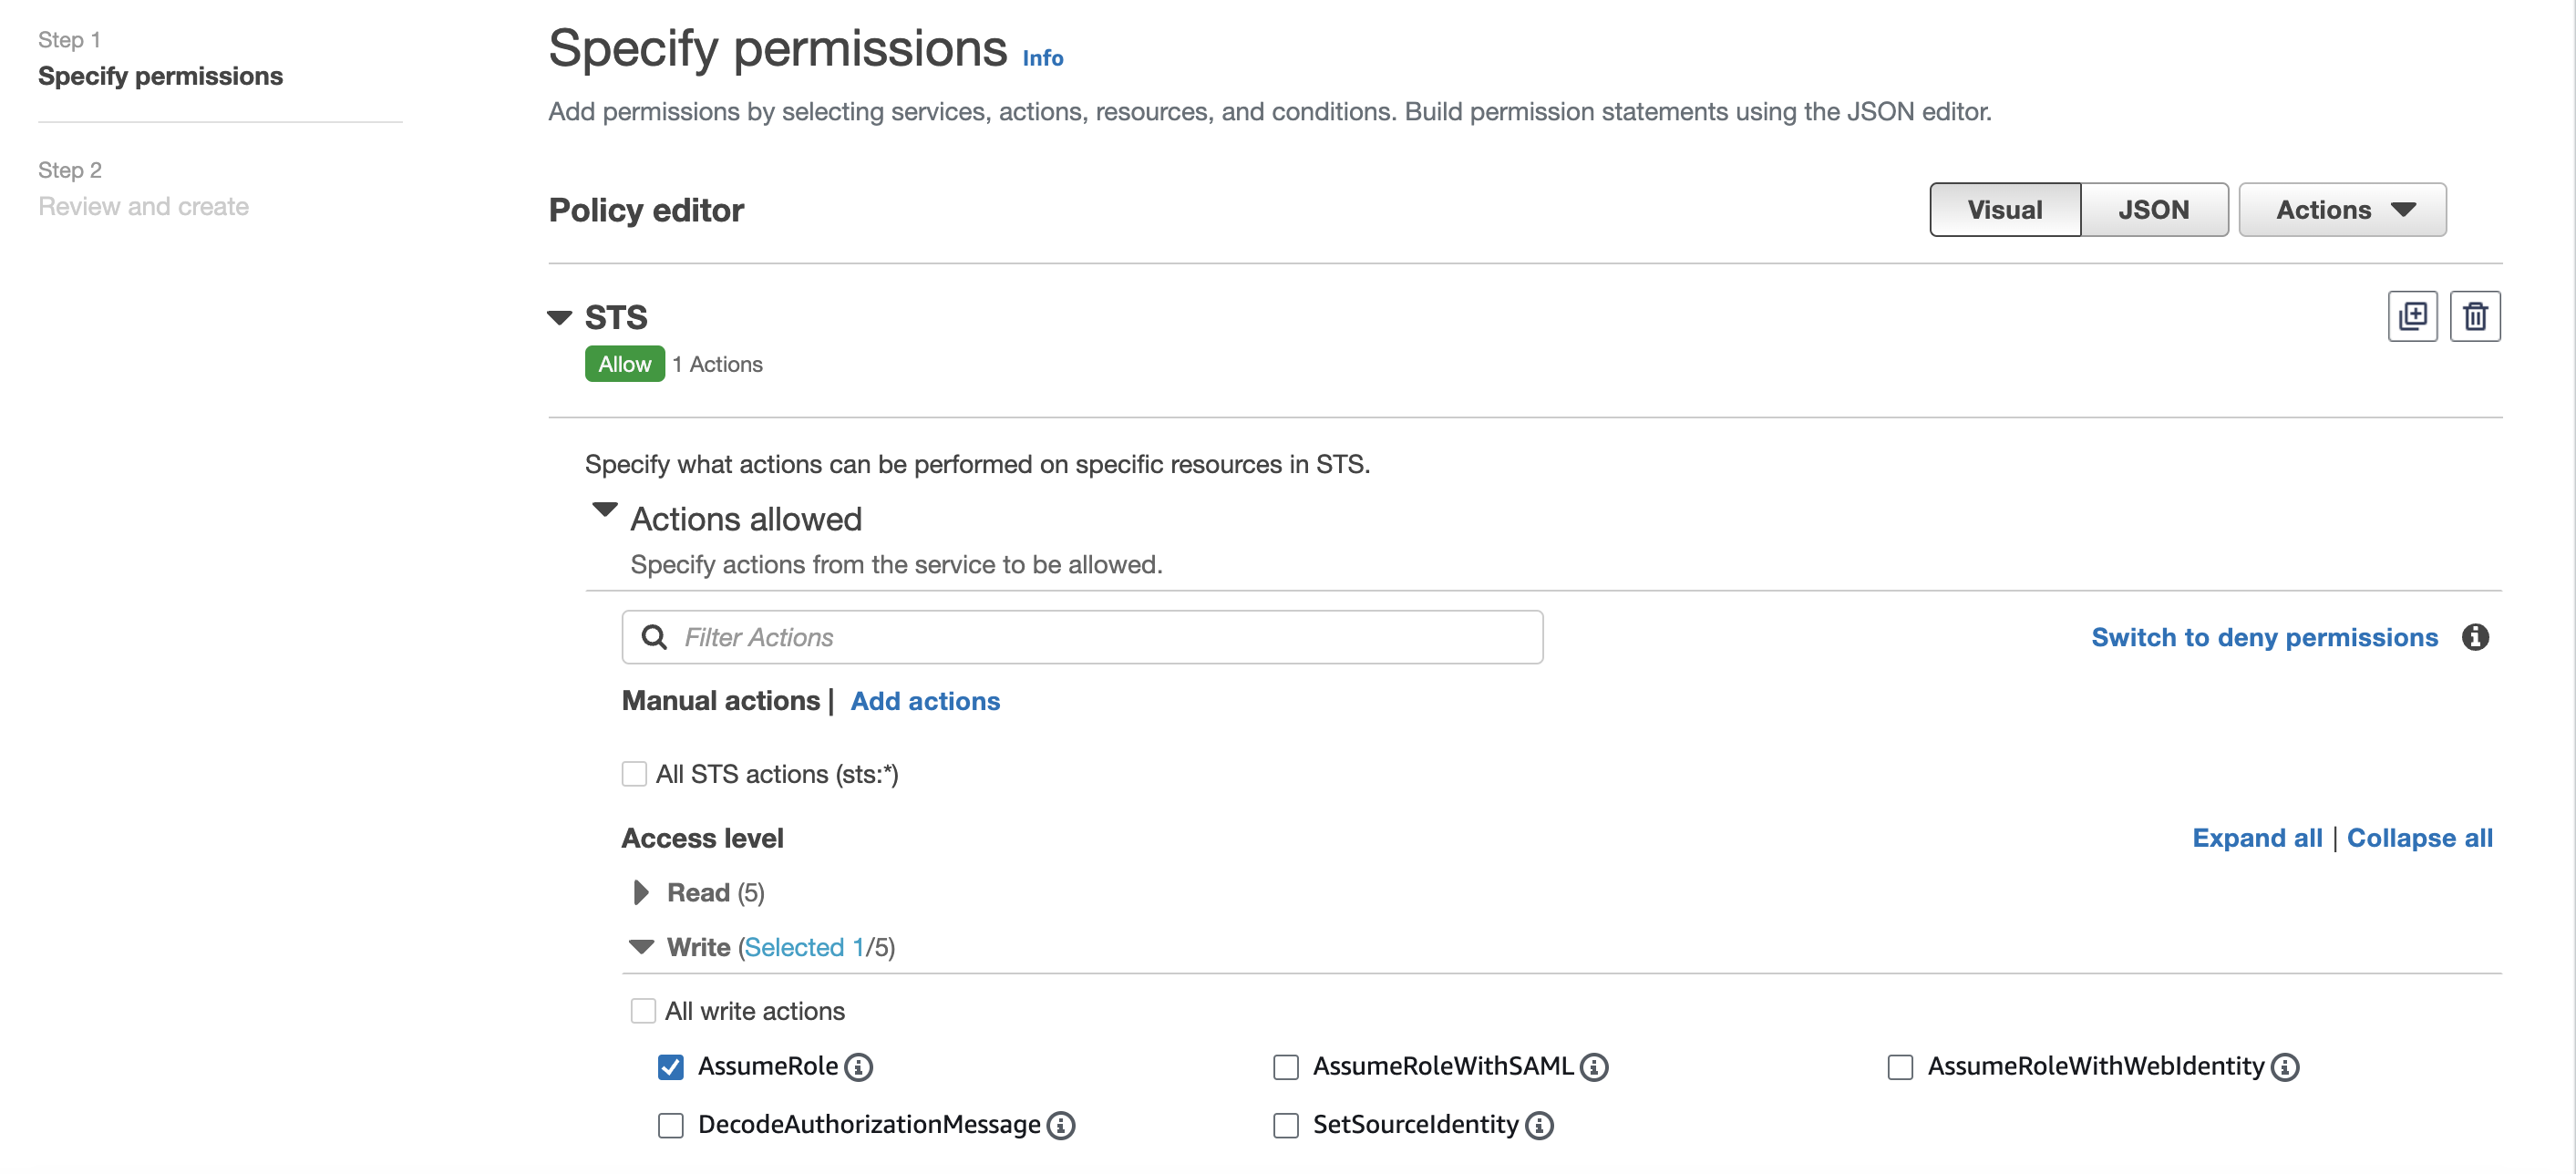Click the AssumeRoleWithSAML info icon

(1594, 1067)
